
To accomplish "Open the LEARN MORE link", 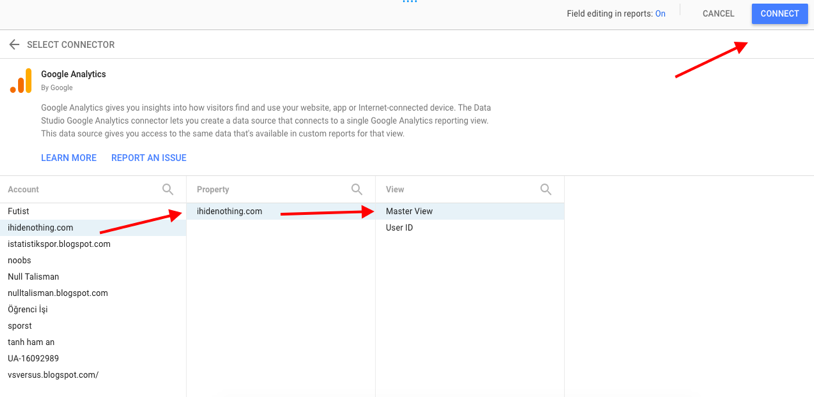I will (x=69, y=158).
